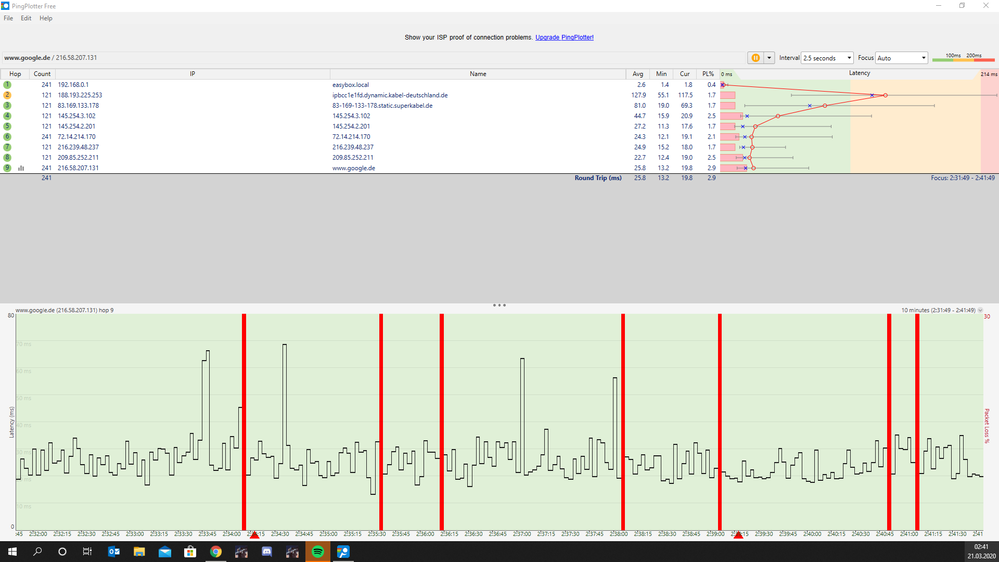Open the File menu
The height and width of the screenshot is (562, 999).
coord(8,18)
